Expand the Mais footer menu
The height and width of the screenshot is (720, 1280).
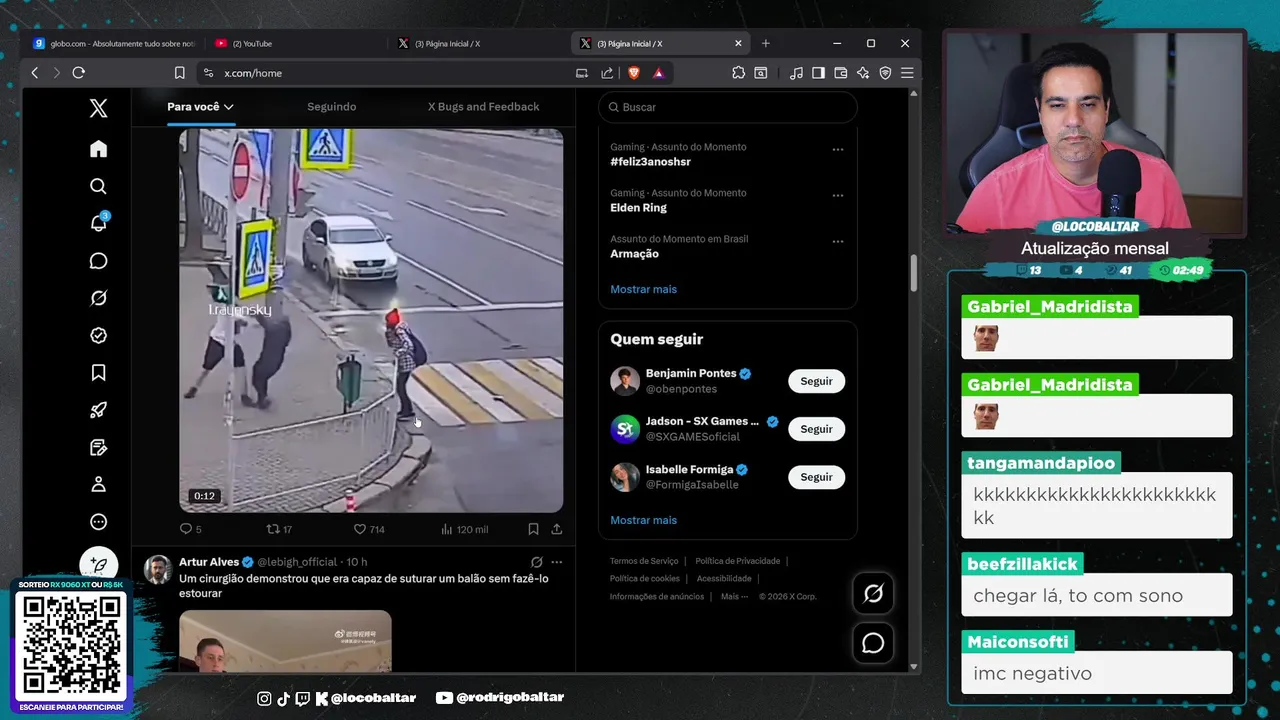734,597
